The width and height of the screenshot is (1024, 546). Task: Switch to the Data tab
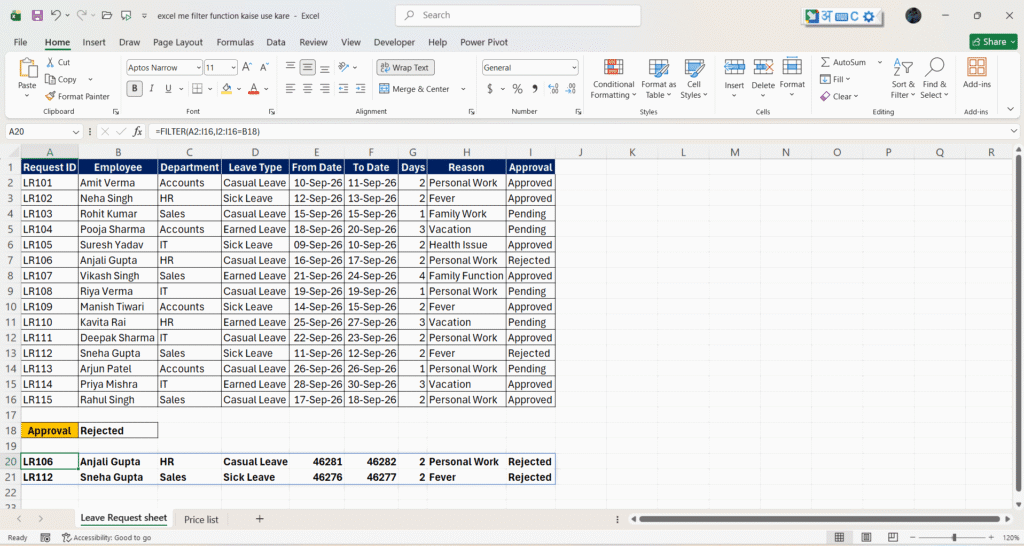(276, 42)
